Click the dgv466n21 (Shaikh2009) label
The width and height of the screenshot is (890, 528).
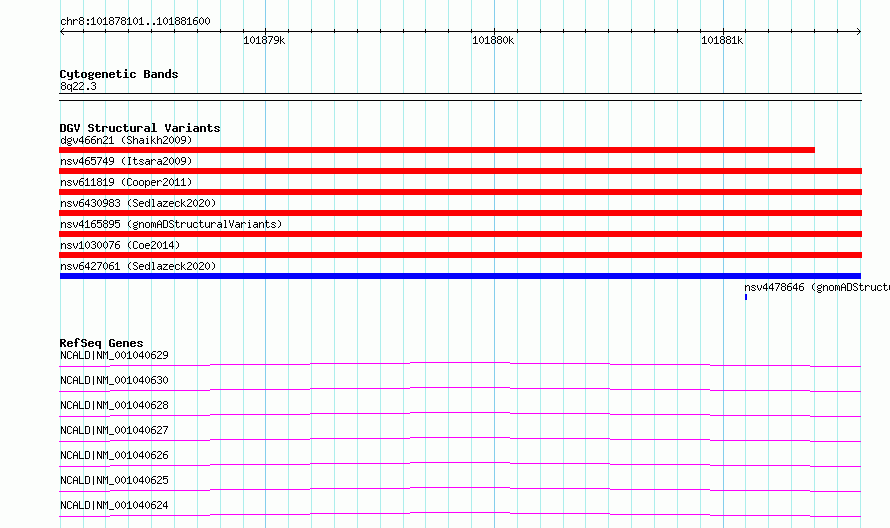[126, 140]
